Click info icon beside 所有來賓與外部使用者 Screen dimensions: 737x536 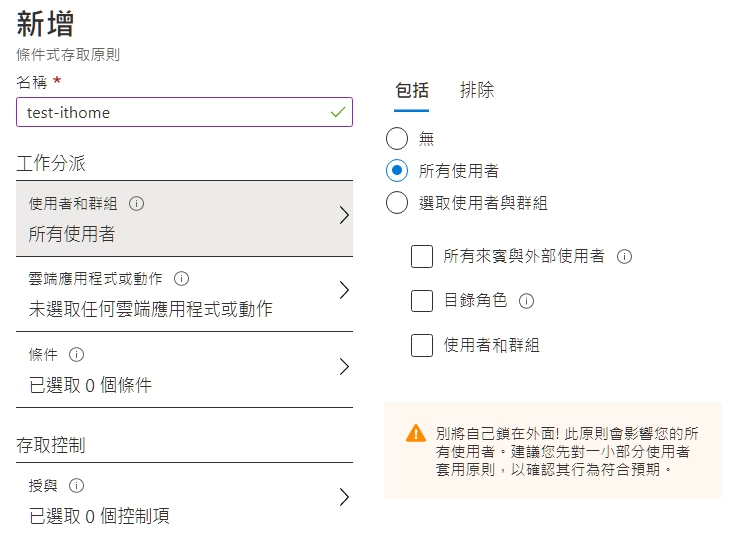(x=624, y=256)
